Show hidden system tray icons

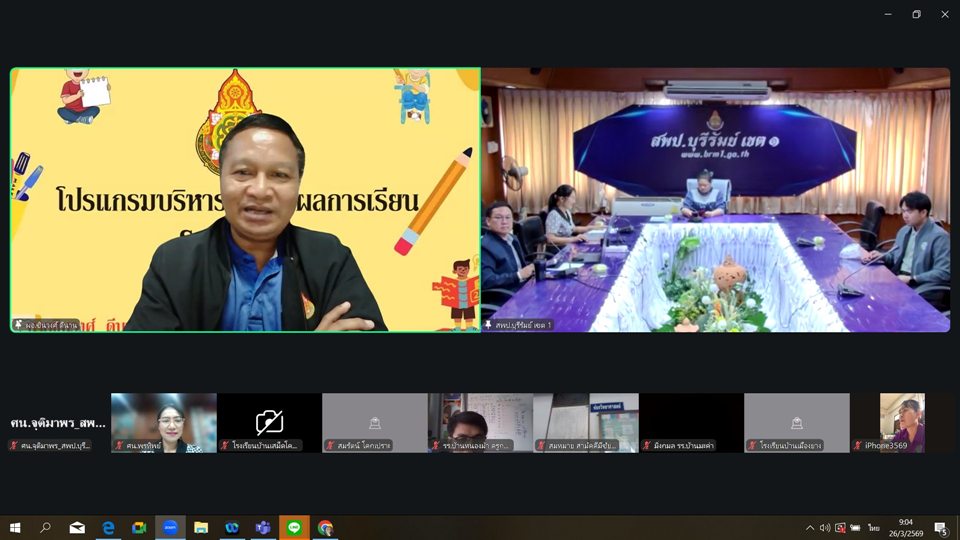point(810,527)
